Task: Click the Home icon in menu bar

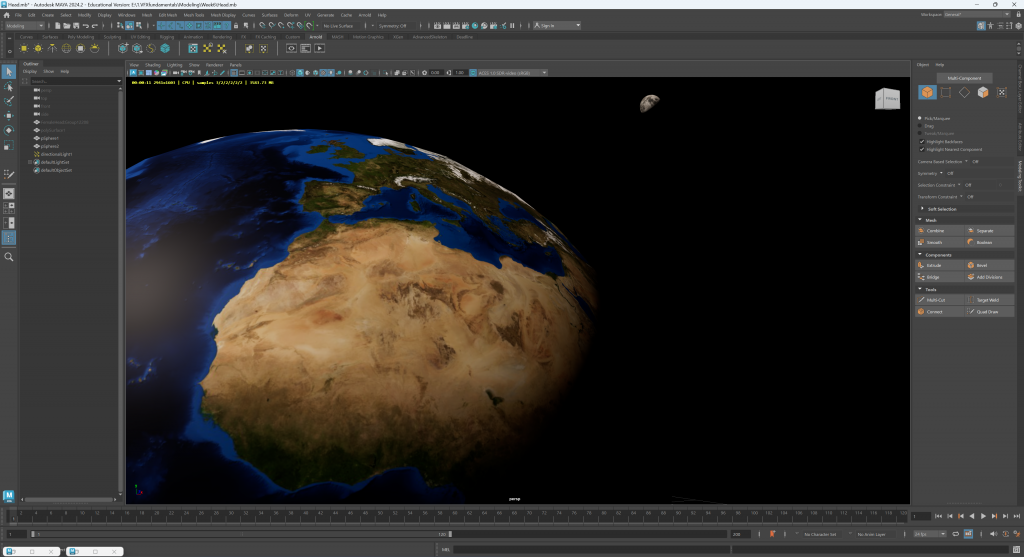Action: point(7,14)
